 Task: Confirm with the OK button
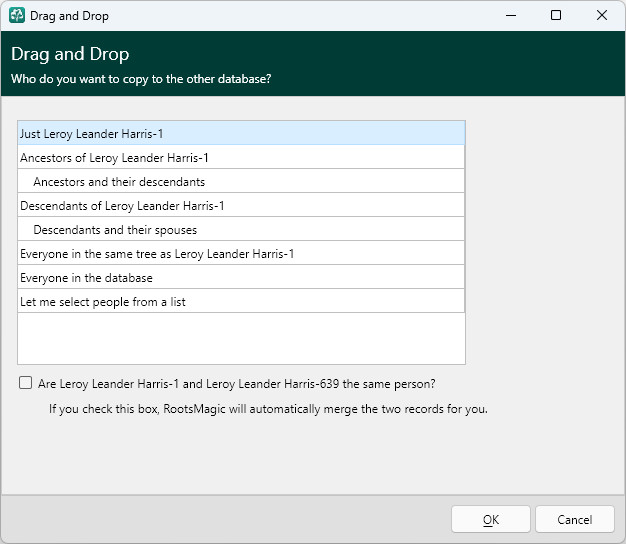pyautogui.click(x=491, y=519)
